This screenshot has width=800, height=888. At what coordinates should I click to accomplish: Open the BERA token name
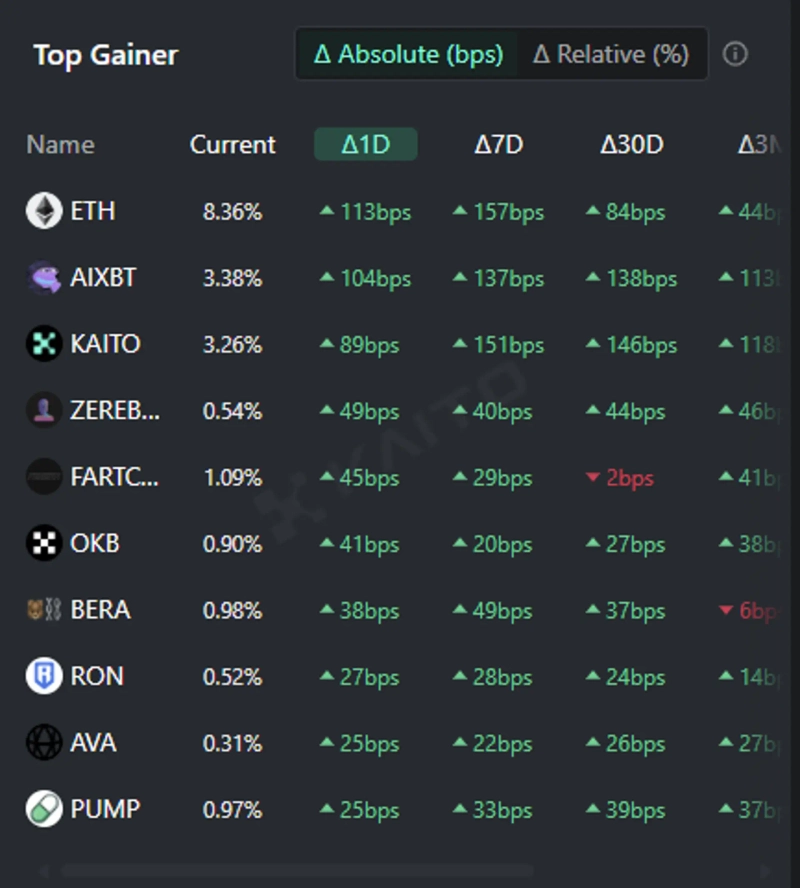(x=100, y=610)
